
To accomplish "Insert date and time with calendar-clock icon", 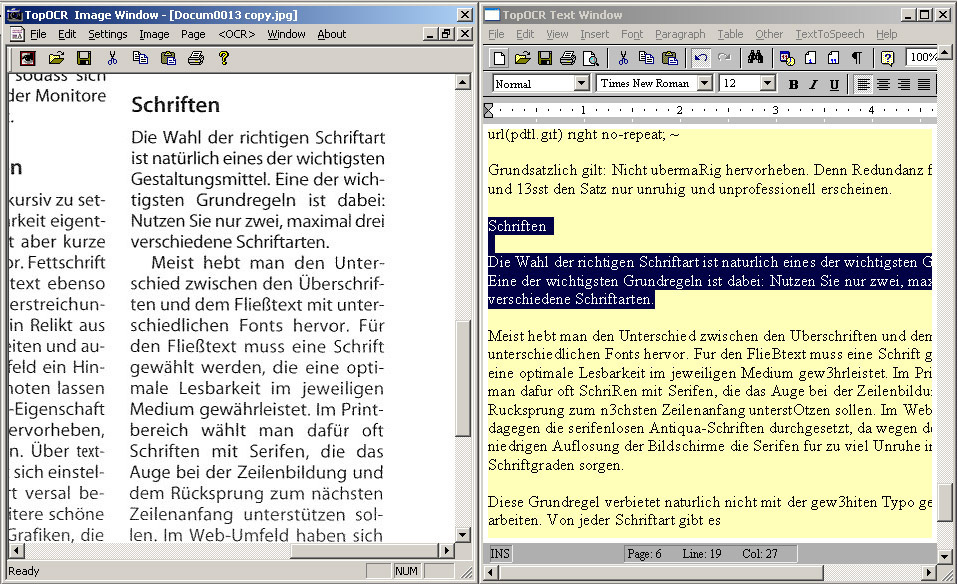I will coord(787,58).
